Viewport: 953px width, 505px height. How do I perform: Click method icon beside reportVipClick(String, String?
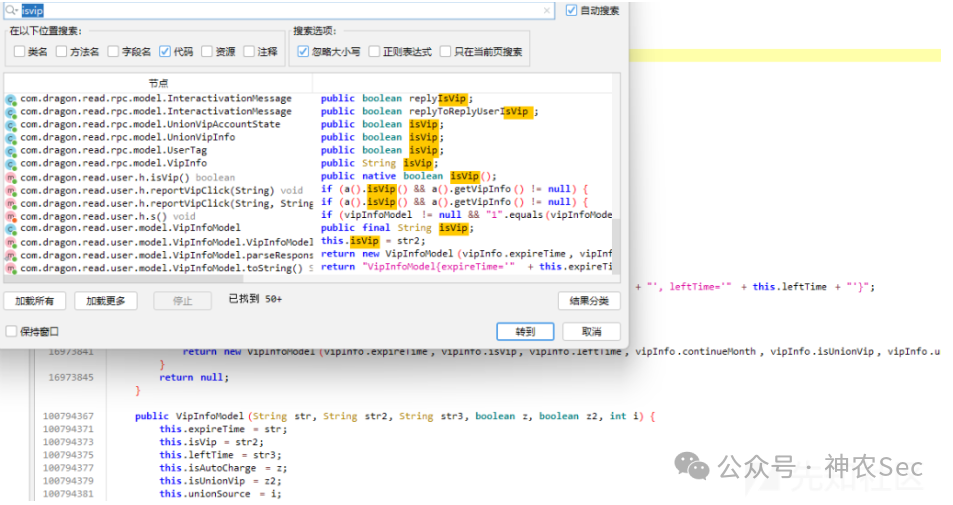point(10,204)
